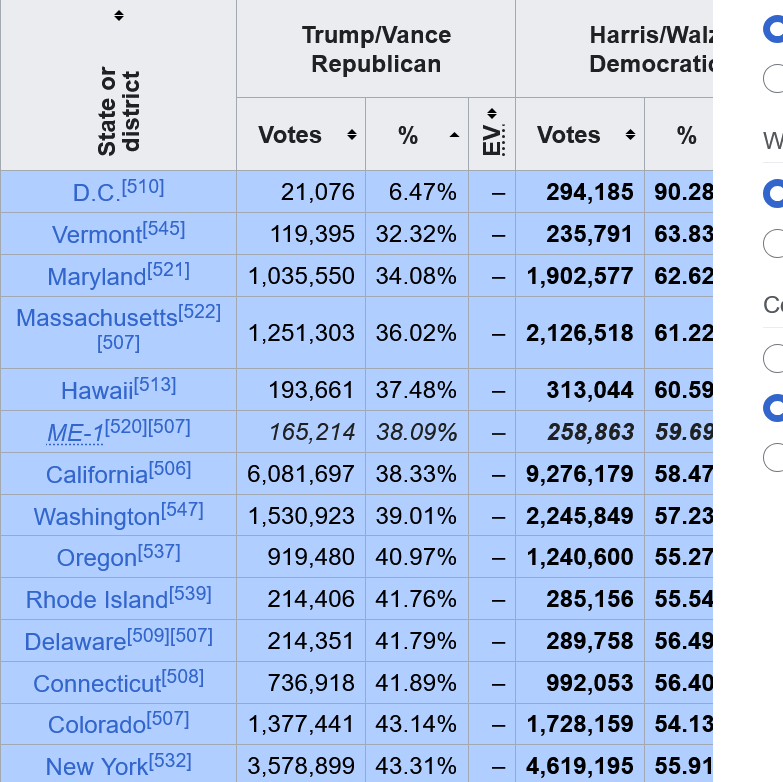Select the top radio option in the right panel
This screenshot has width=783, height=782.
coord(774,30)
